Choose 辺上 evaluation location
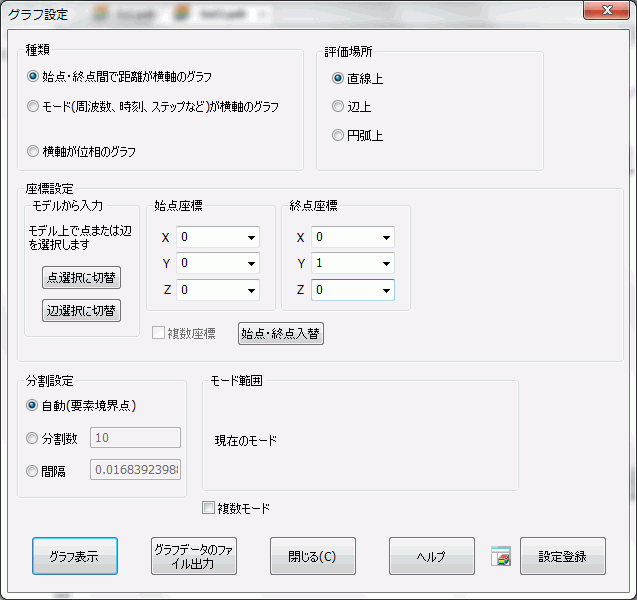Viewport: 637px width, 600px height. 338,106
